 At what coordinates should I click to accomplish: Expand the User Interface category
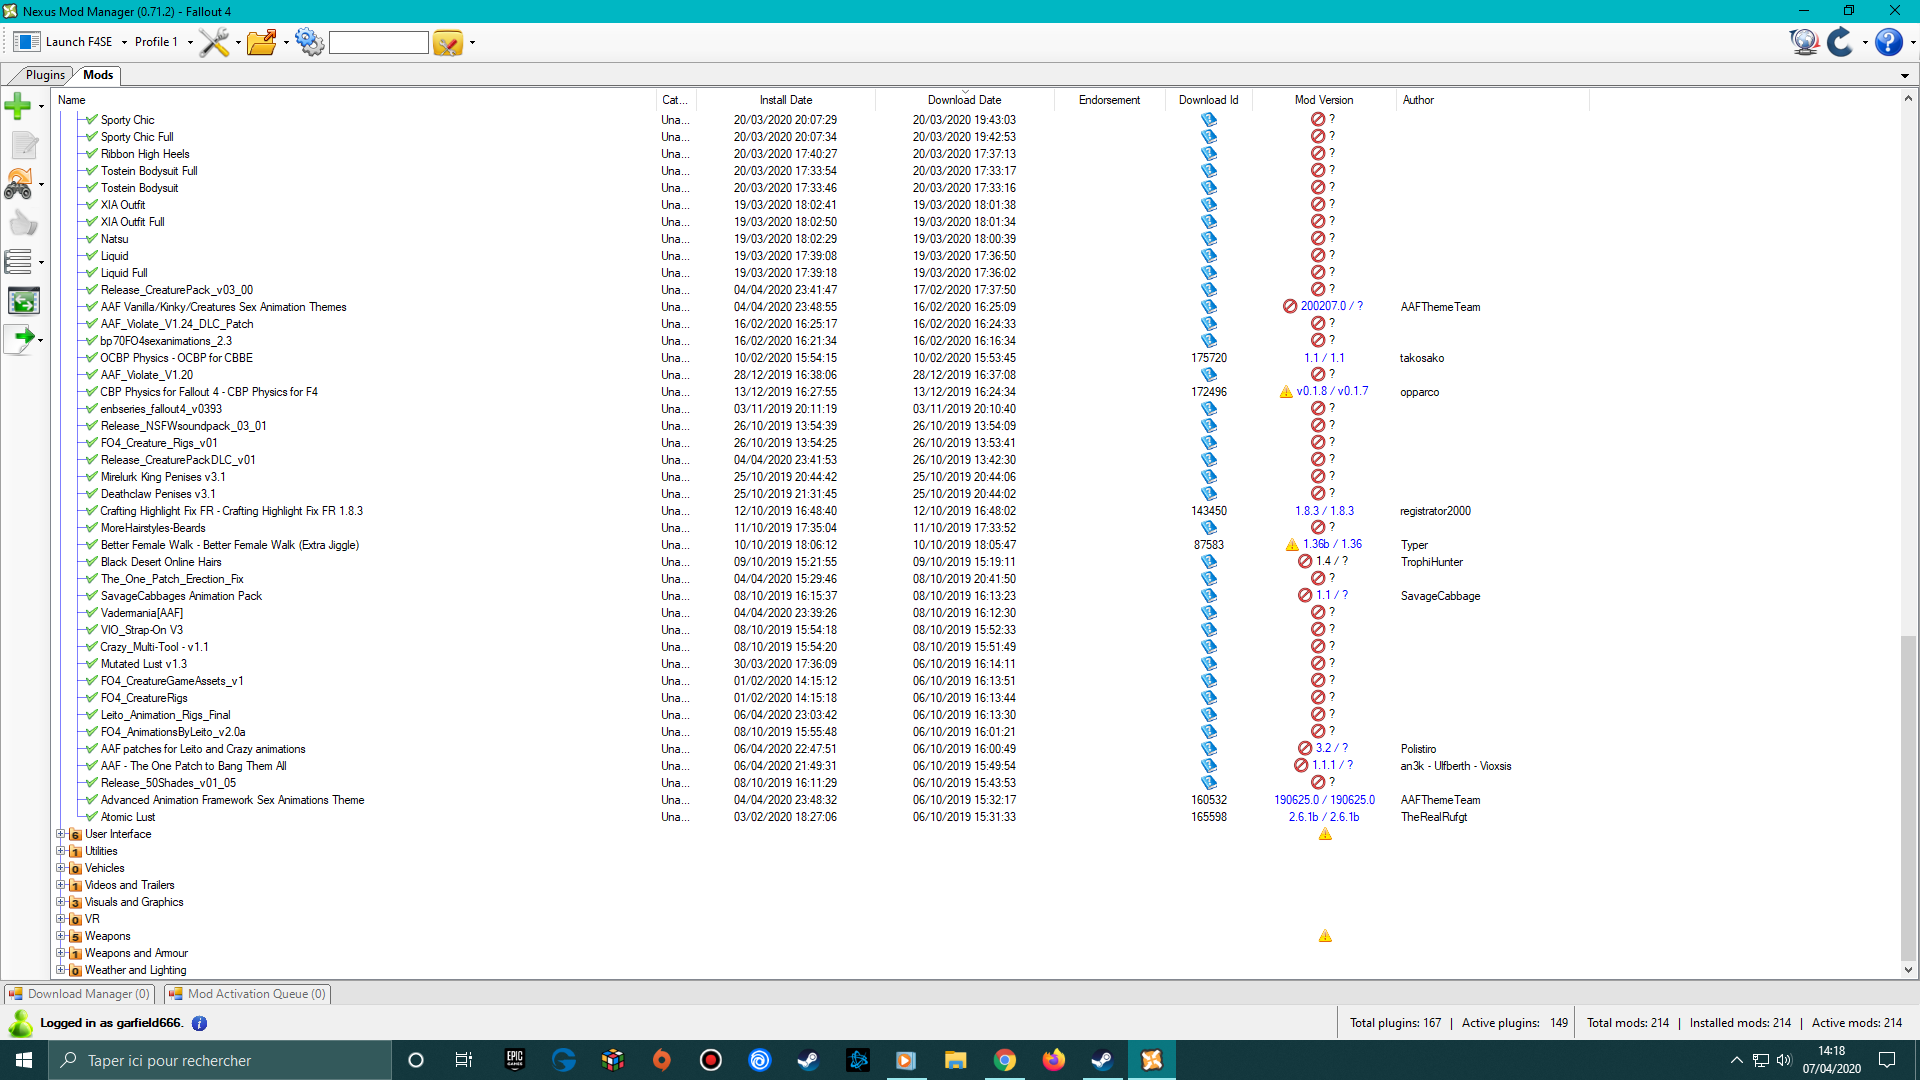60,834
